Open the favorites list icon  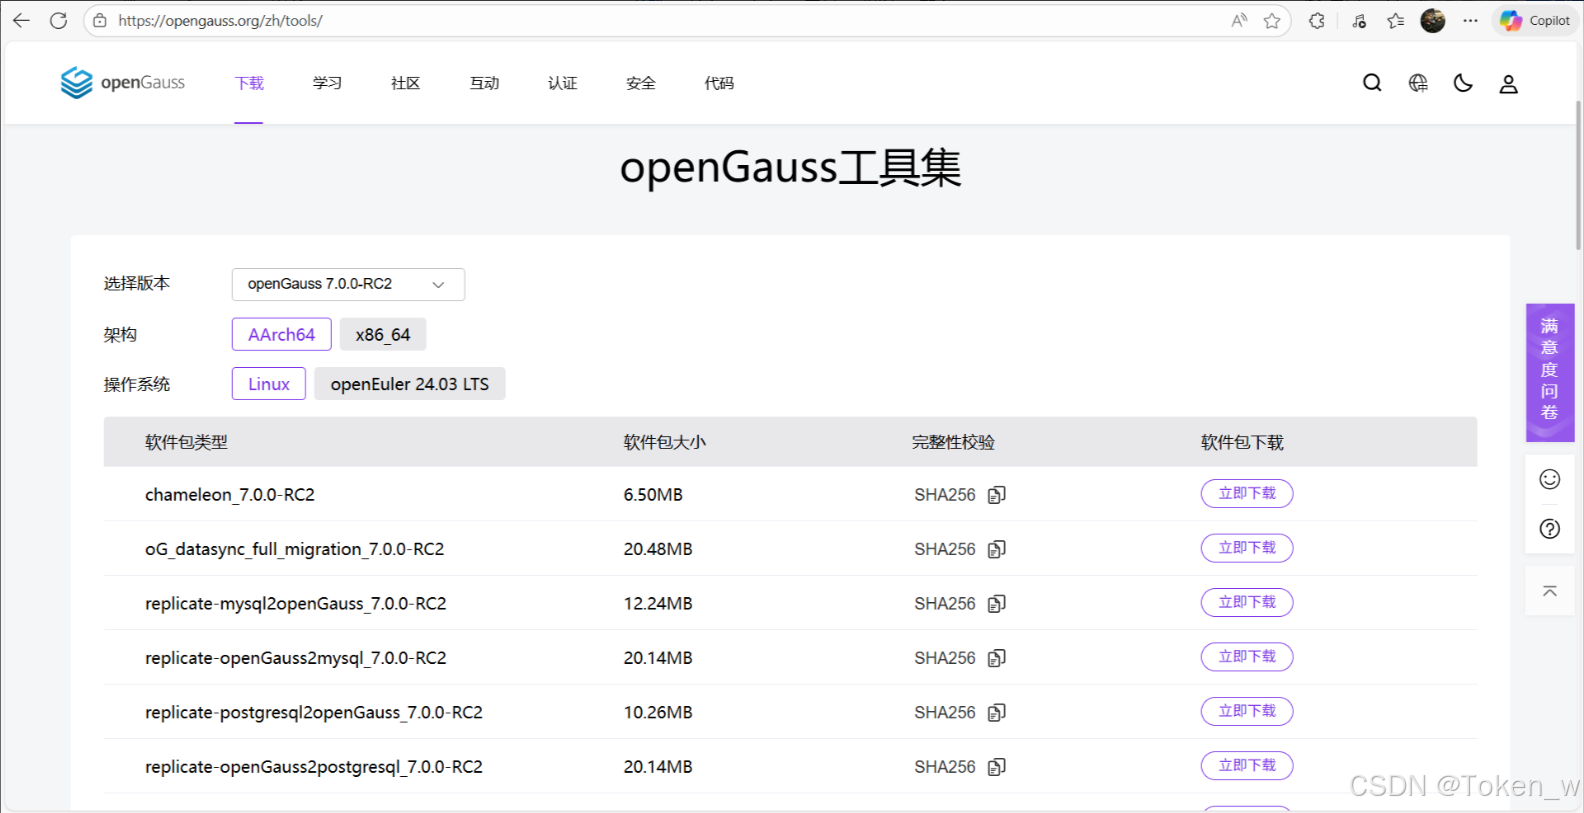point(1396,20)
